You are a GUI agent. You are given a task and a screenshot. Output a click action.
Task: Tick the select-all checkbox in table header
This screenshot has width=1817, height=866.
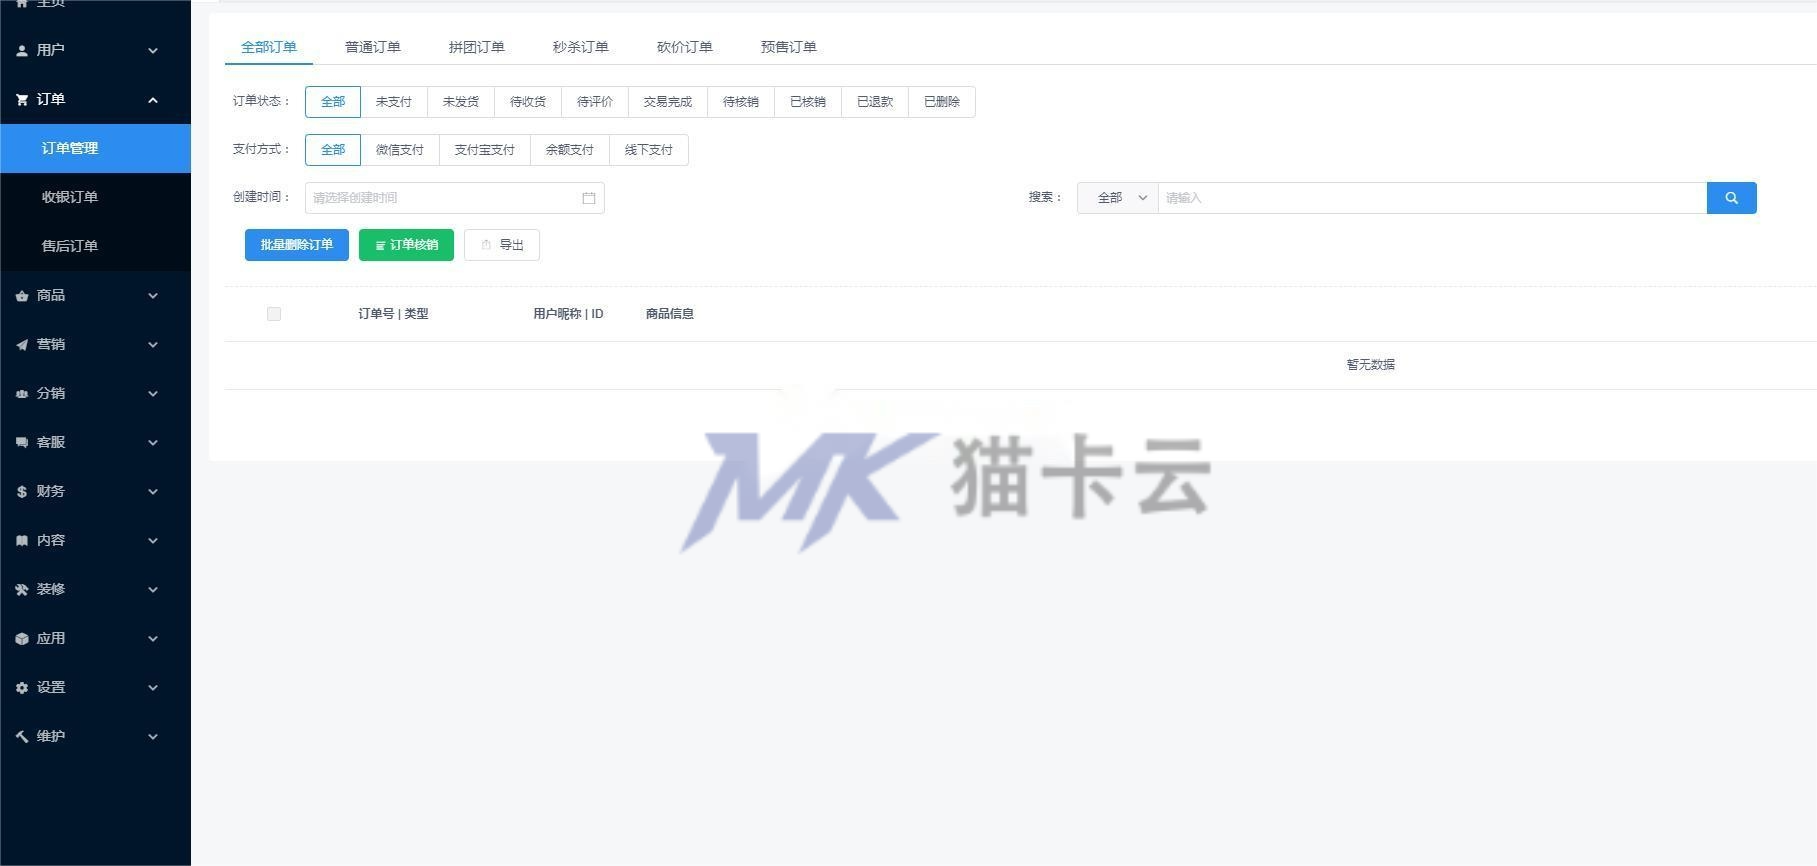pyautogui.click(x=274, y=314)
